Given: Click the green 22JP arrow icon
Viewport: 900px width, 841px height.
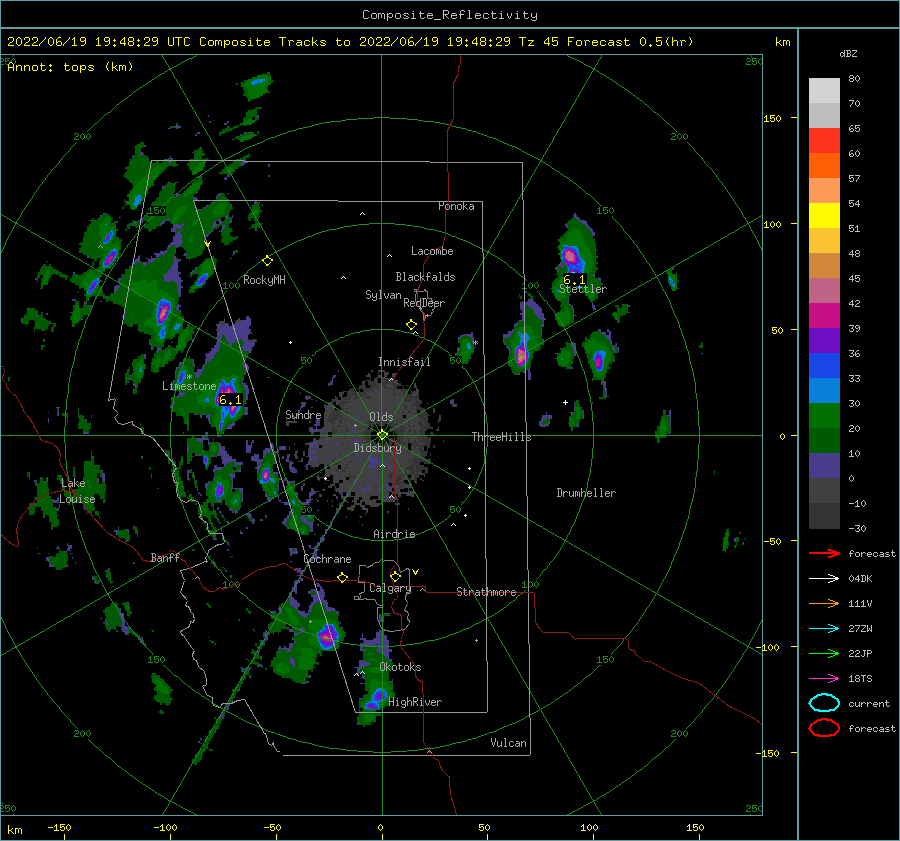Looking at the screenshot, I should click(x=824, y=653).
